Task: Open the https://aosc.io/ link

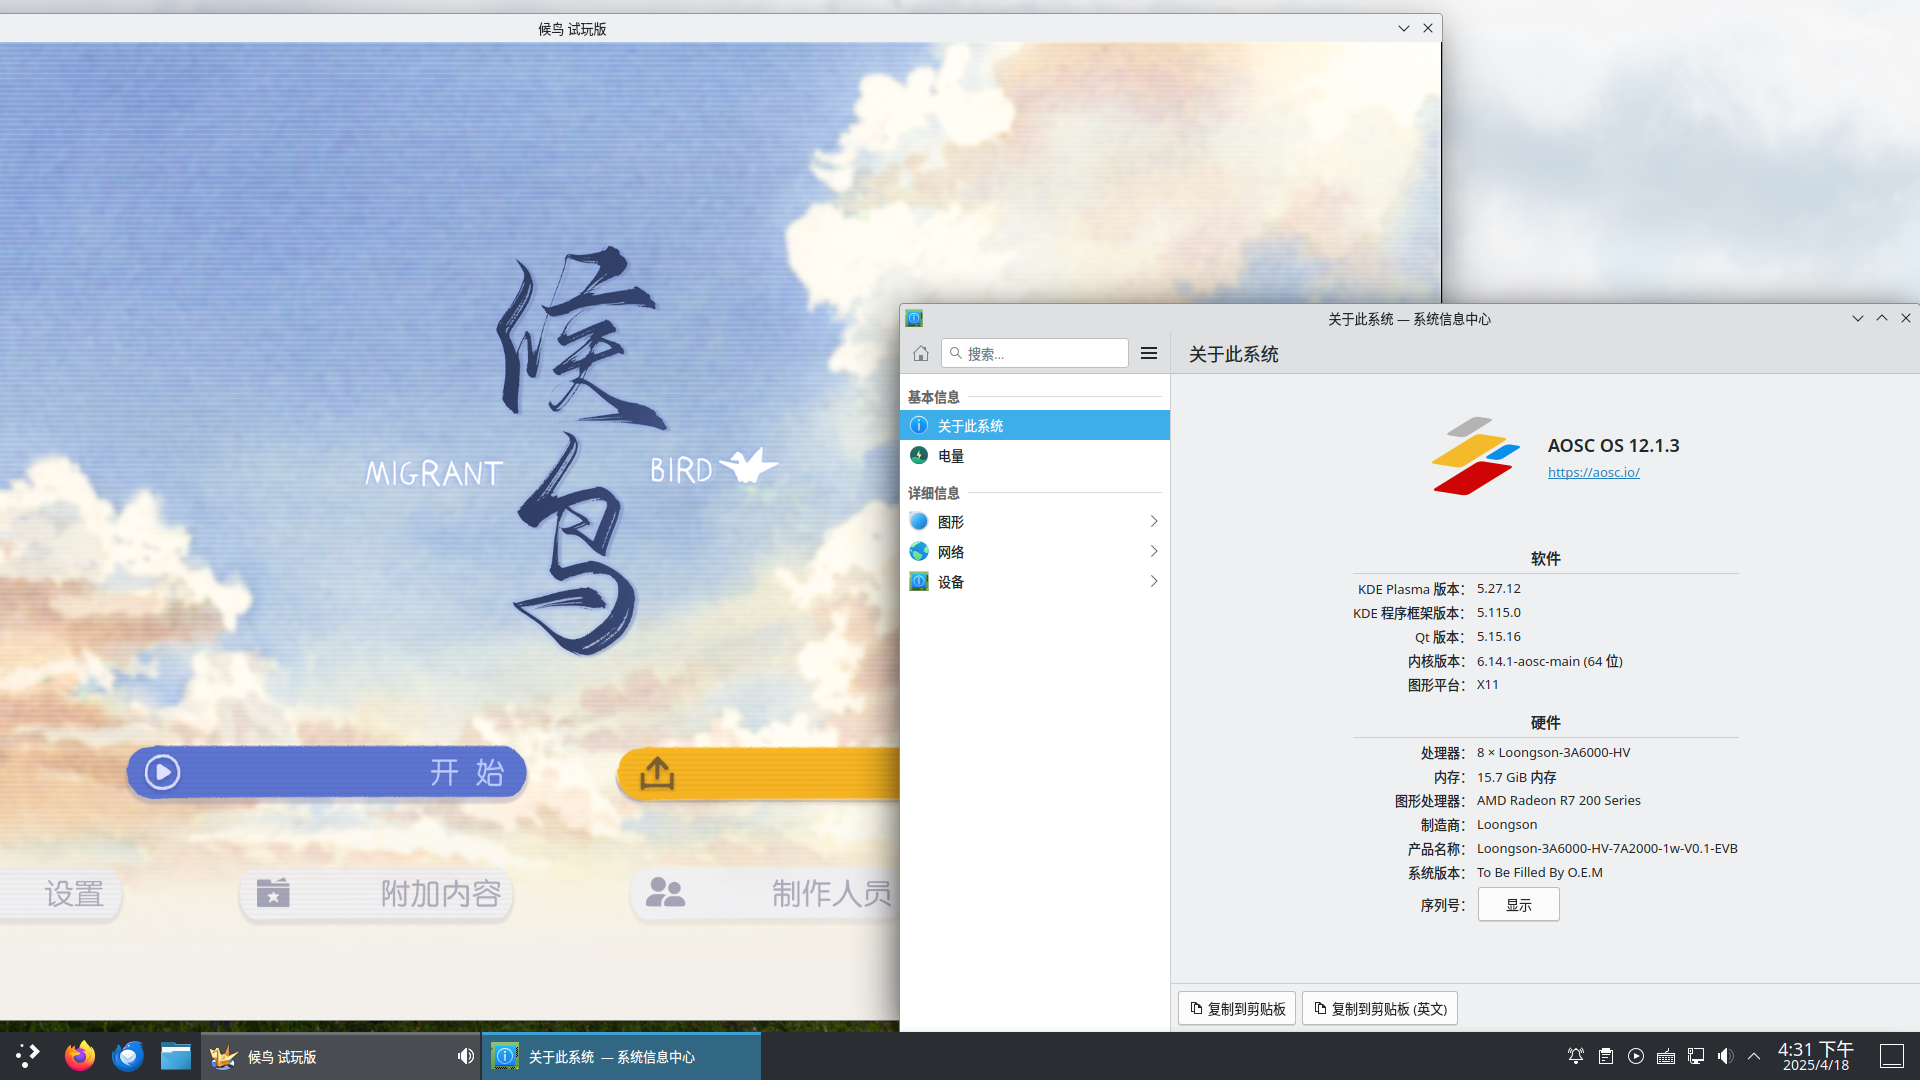Action: point(1593,472)
